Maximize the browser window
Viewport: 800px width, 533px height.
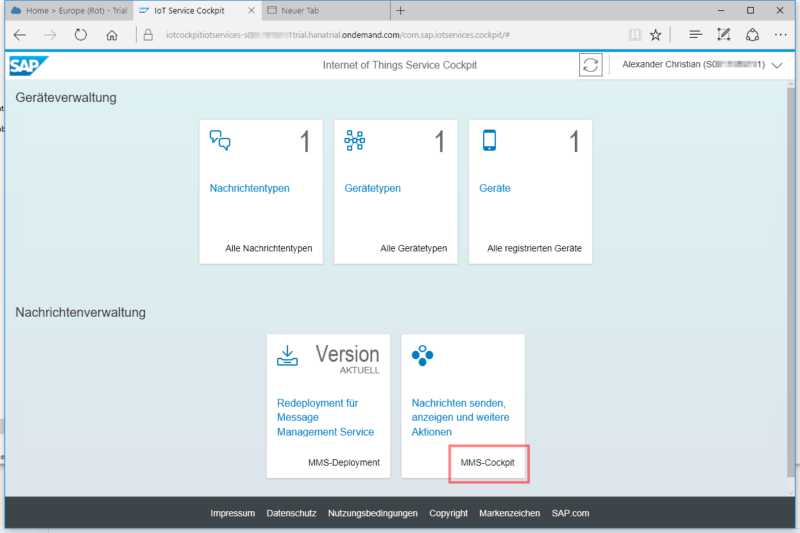click(751, 10)
